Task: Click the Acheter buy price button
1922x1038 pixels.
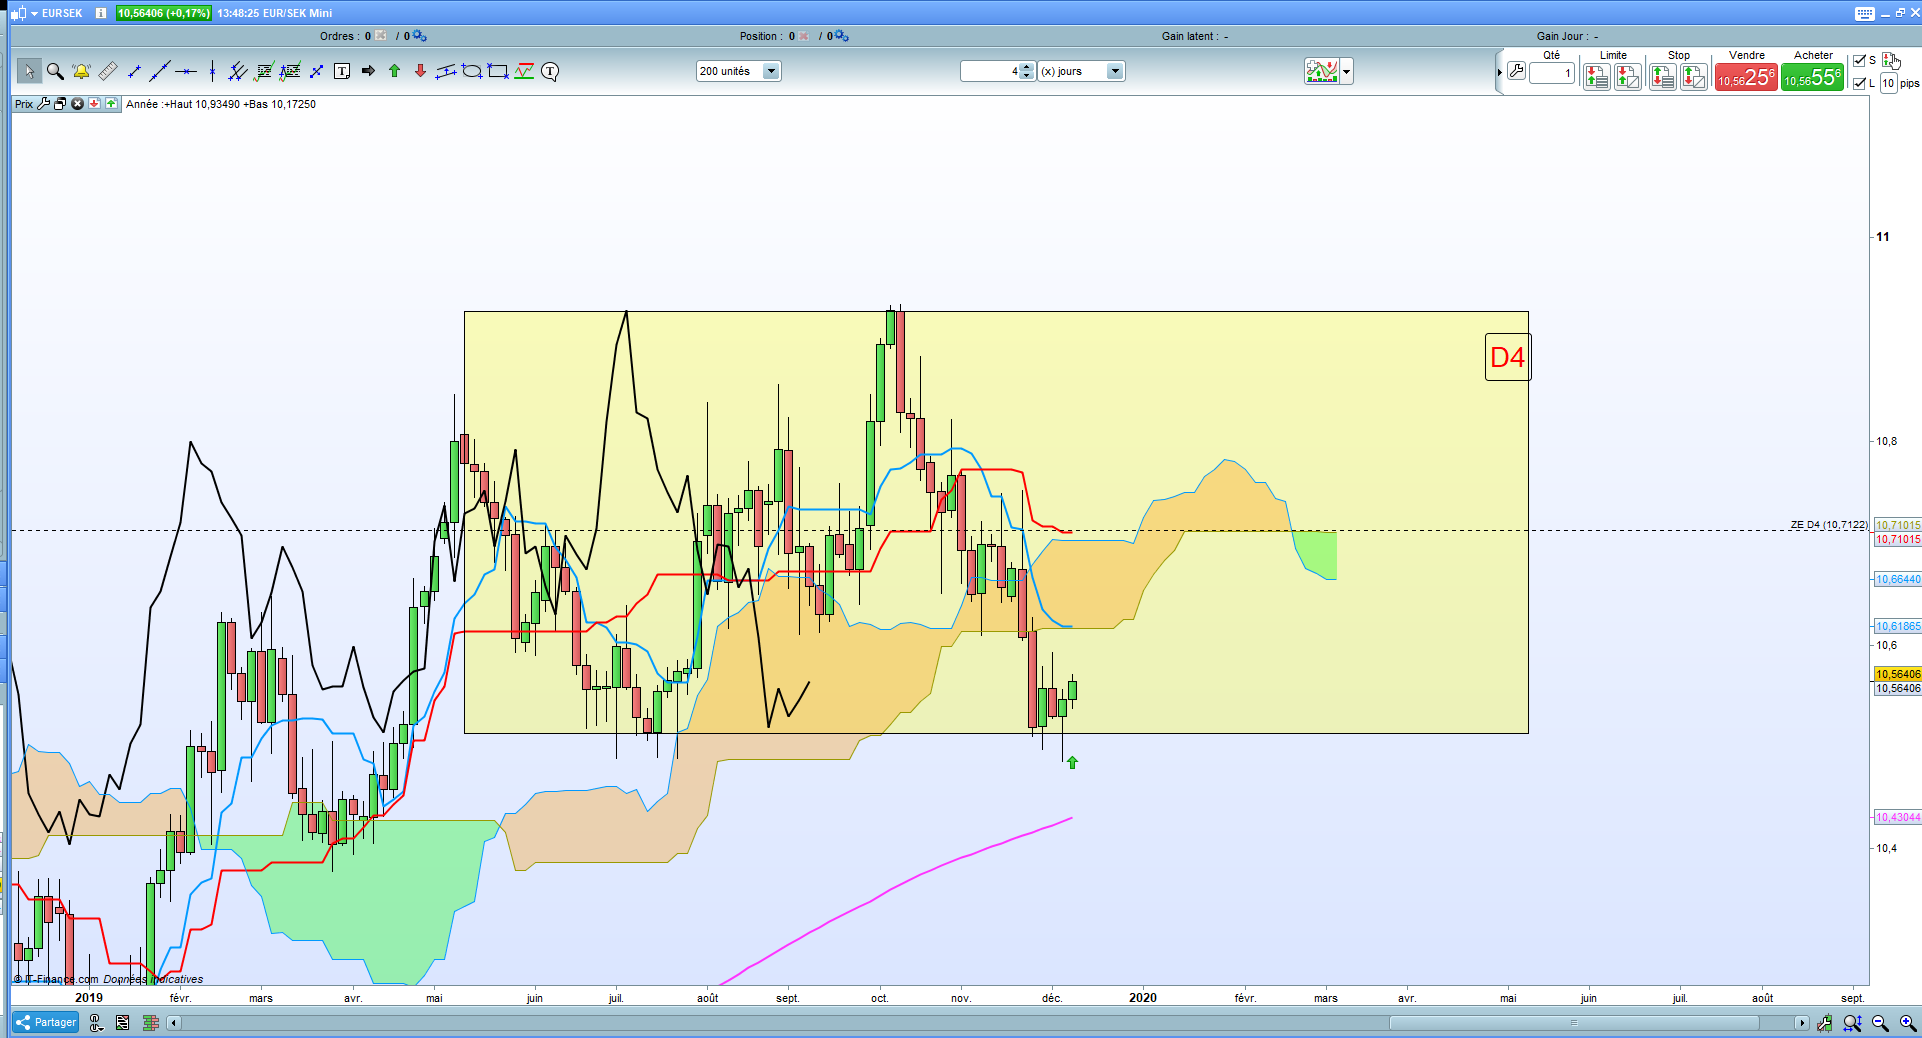Action: point(1812,77)
